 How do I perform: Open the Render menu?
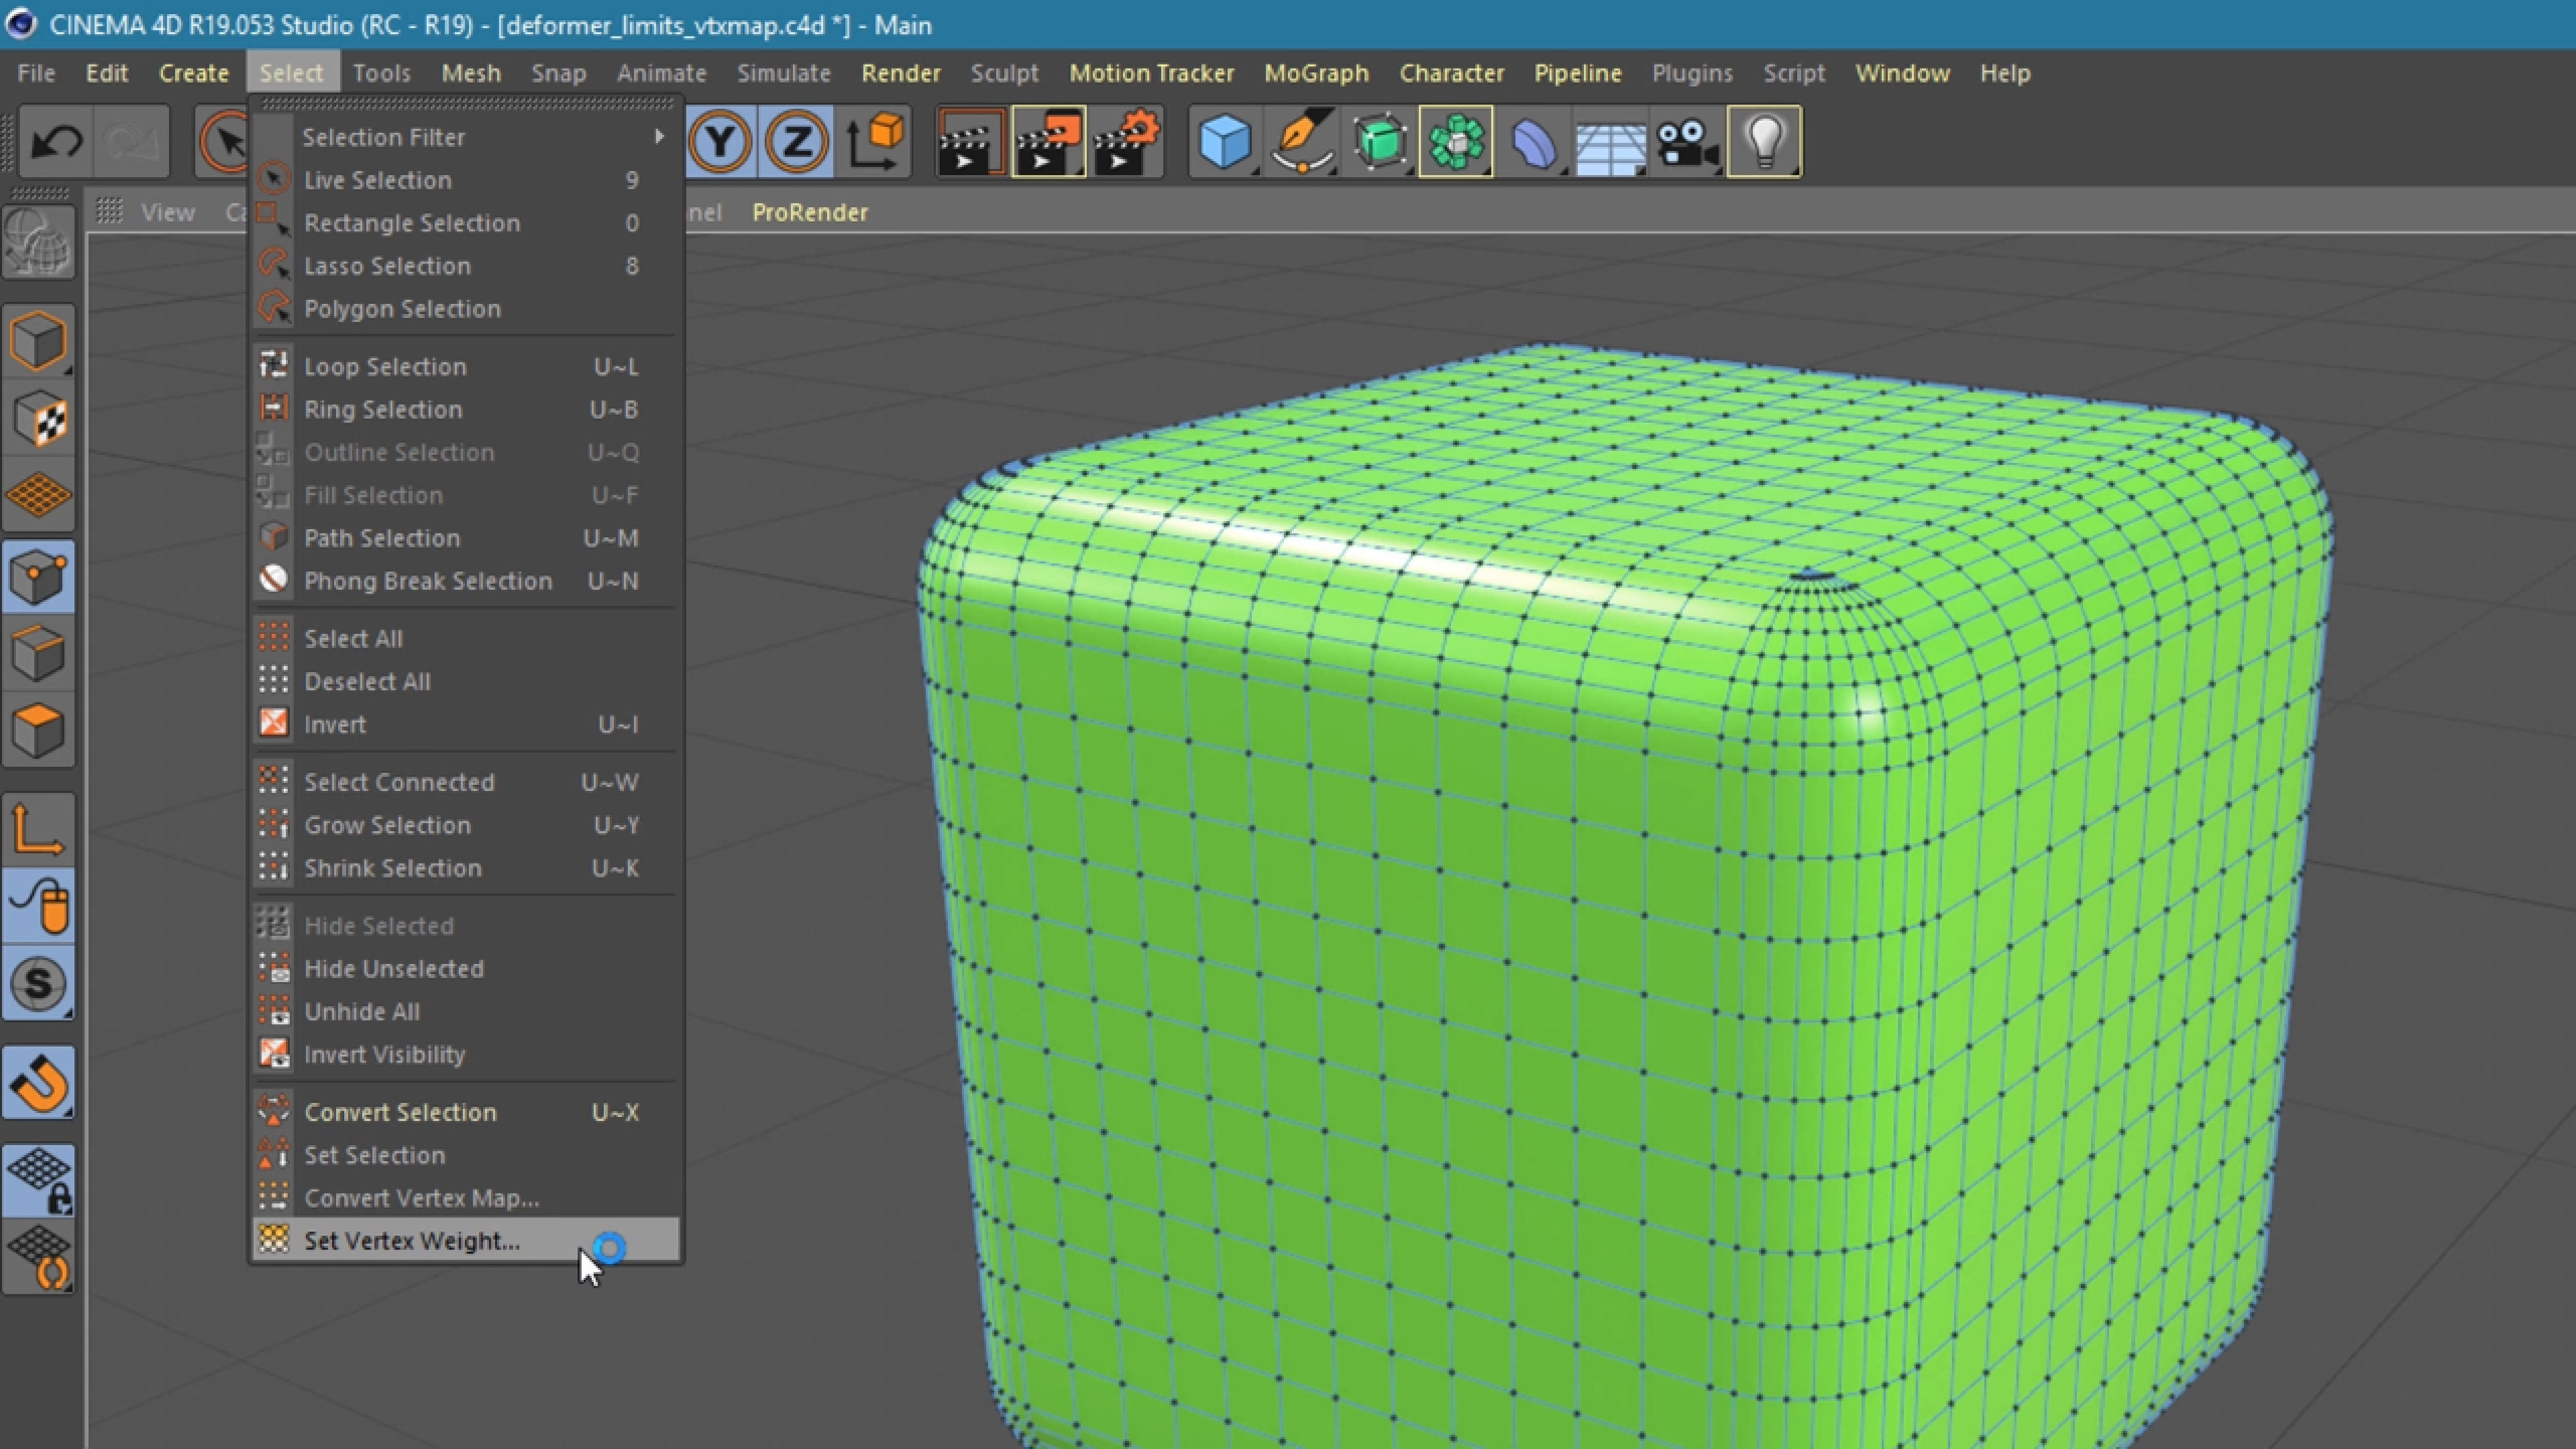pos(900,73)
